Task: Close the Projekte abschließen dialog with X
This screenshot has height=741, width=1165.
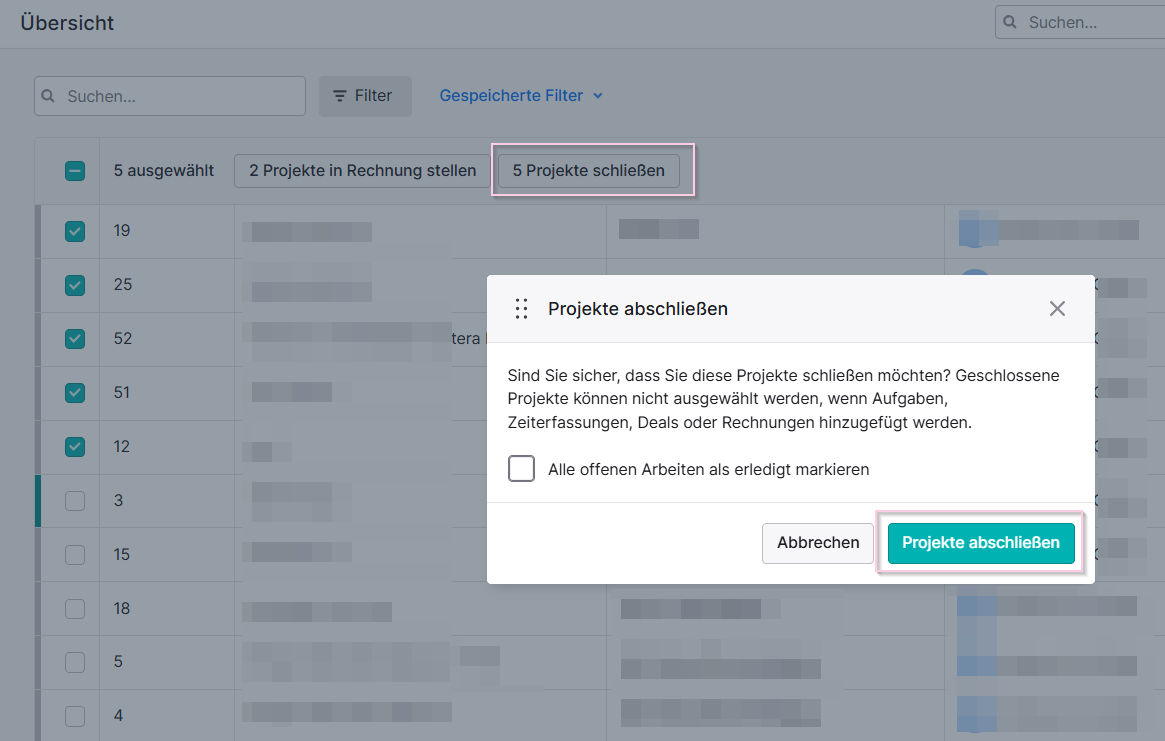Action: [x=1057, y=308]
